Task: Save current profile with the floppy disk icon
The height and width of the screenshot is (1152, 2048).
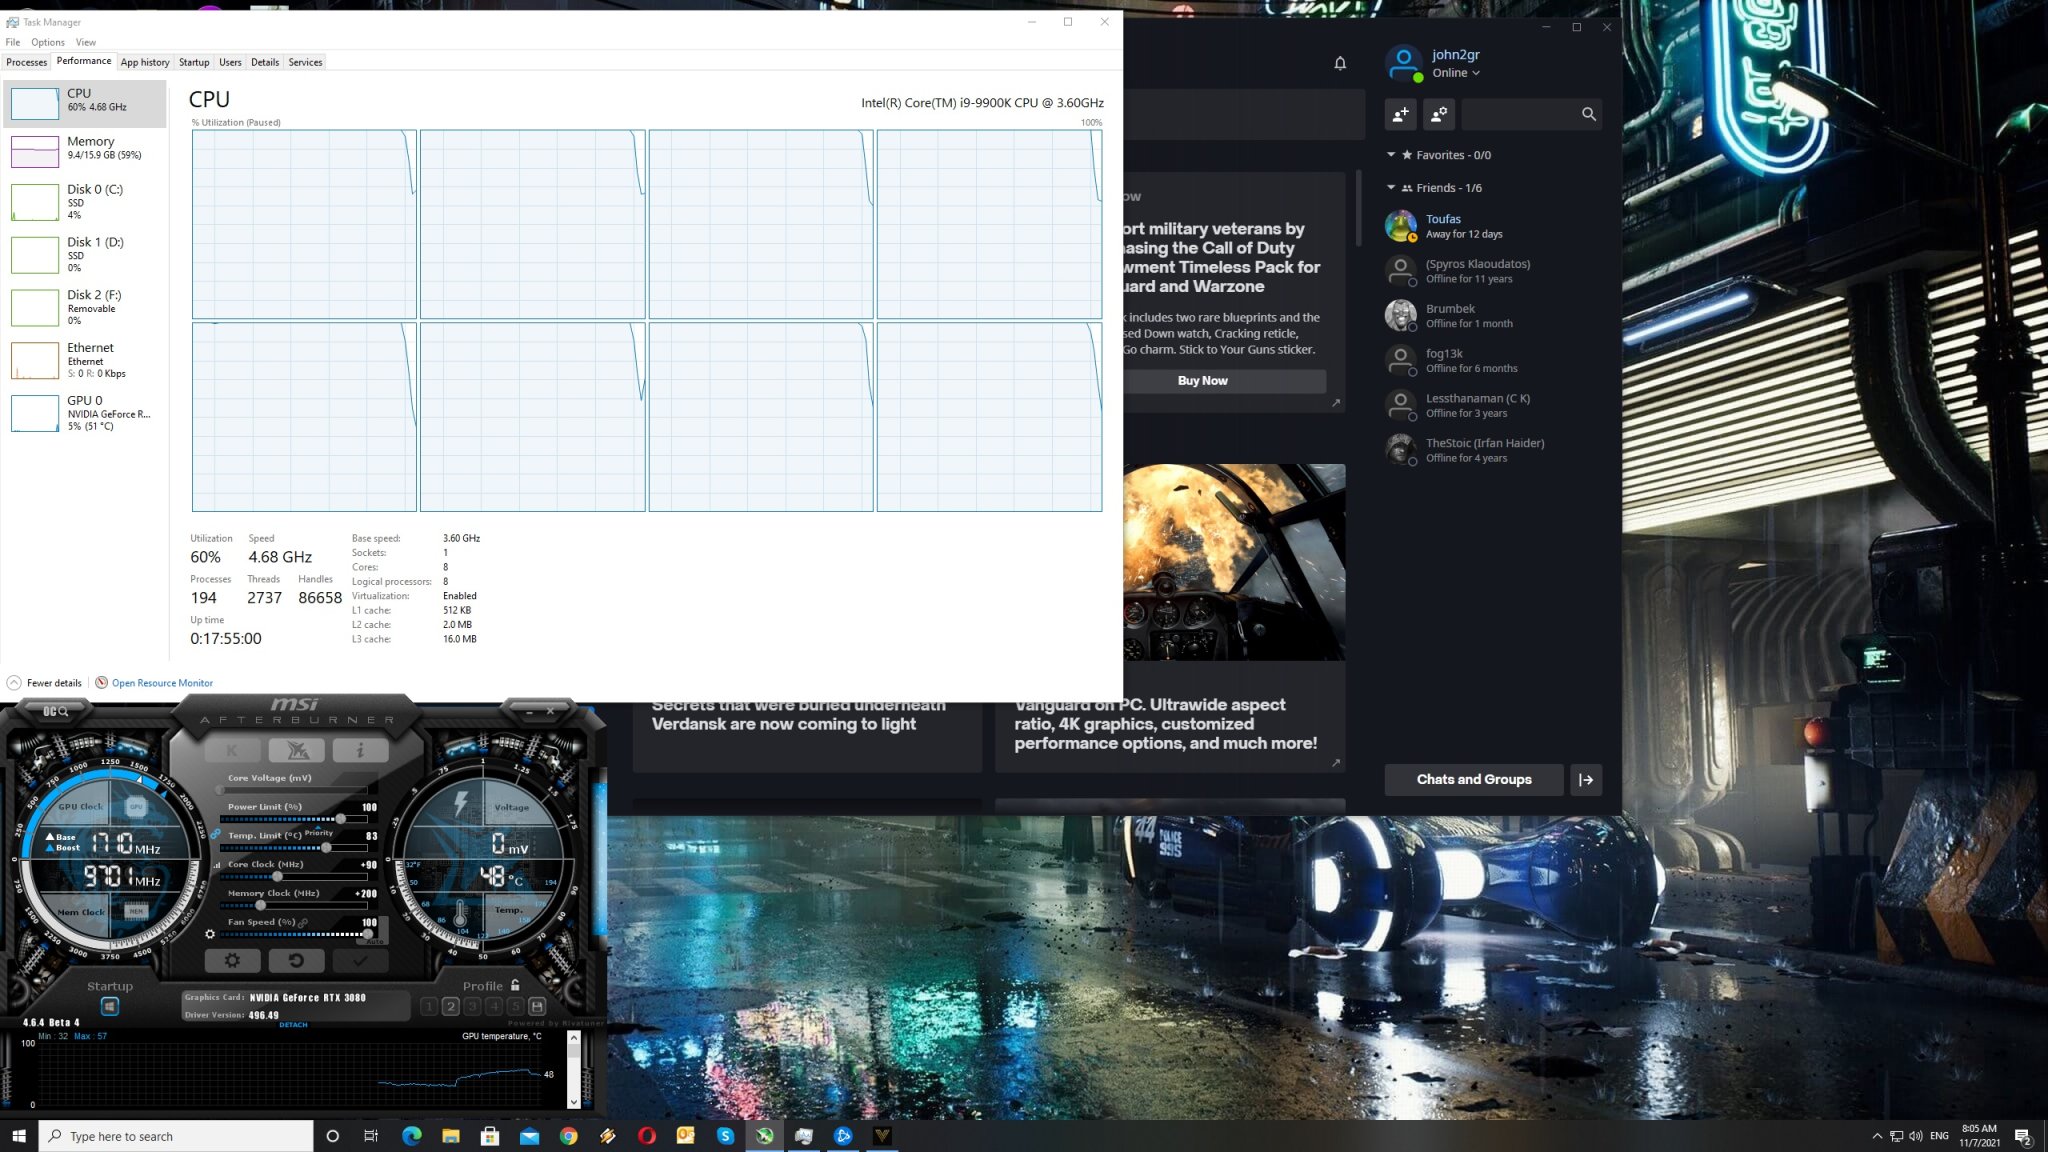Action: (x=537, y=1006)
